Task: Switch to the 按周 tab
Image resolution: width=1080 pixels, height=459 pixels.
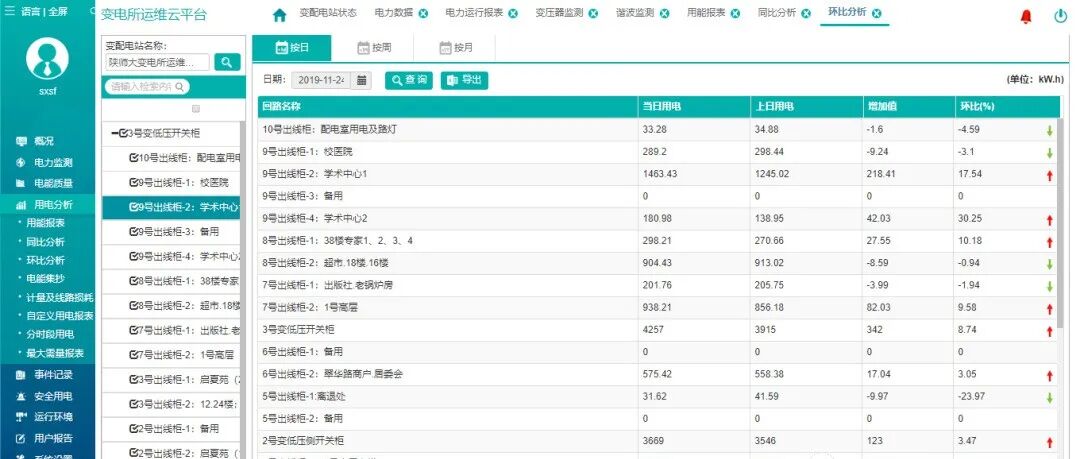Action: point(374,48)
